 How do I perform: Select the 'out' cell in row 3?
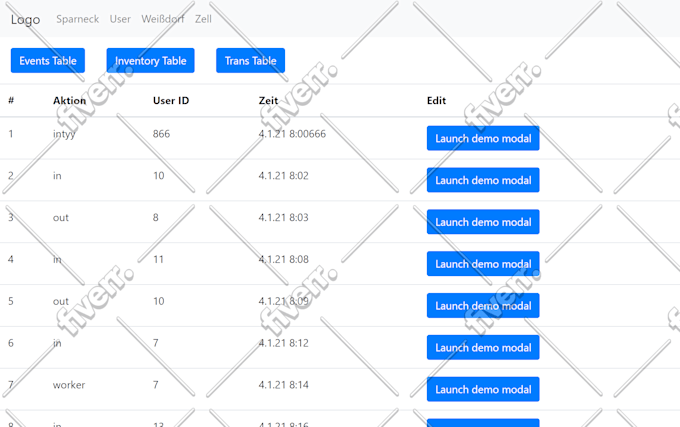pyautogui.click(x=61, y=218)
